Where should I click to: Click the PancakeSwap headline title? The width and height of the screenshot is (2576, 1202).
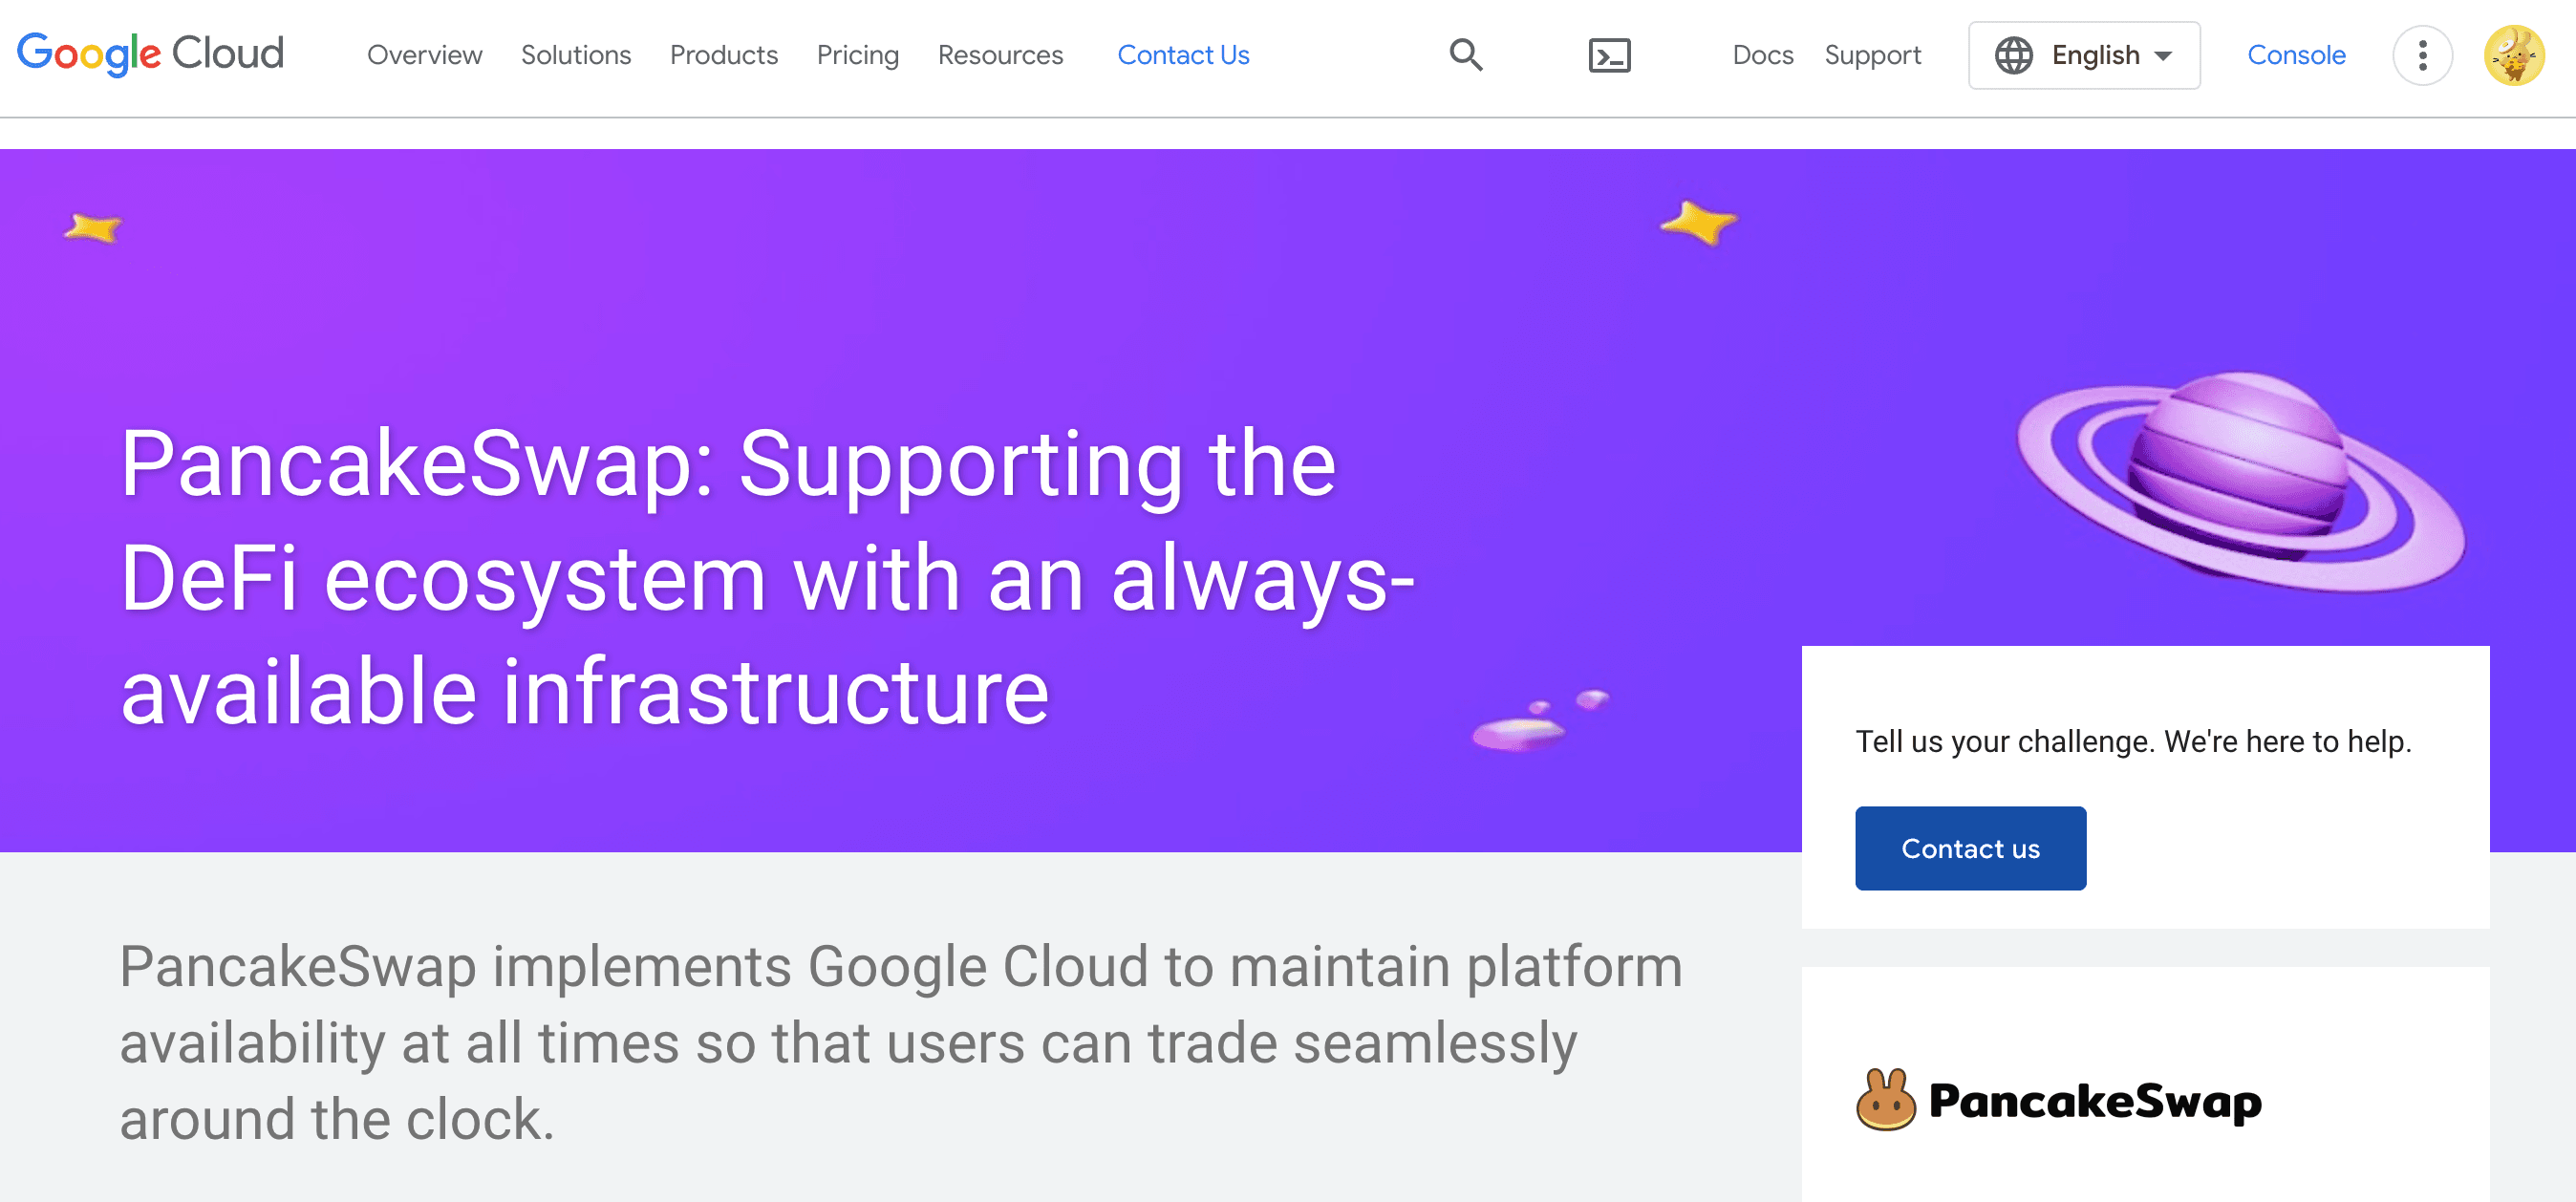pos(766,577)
